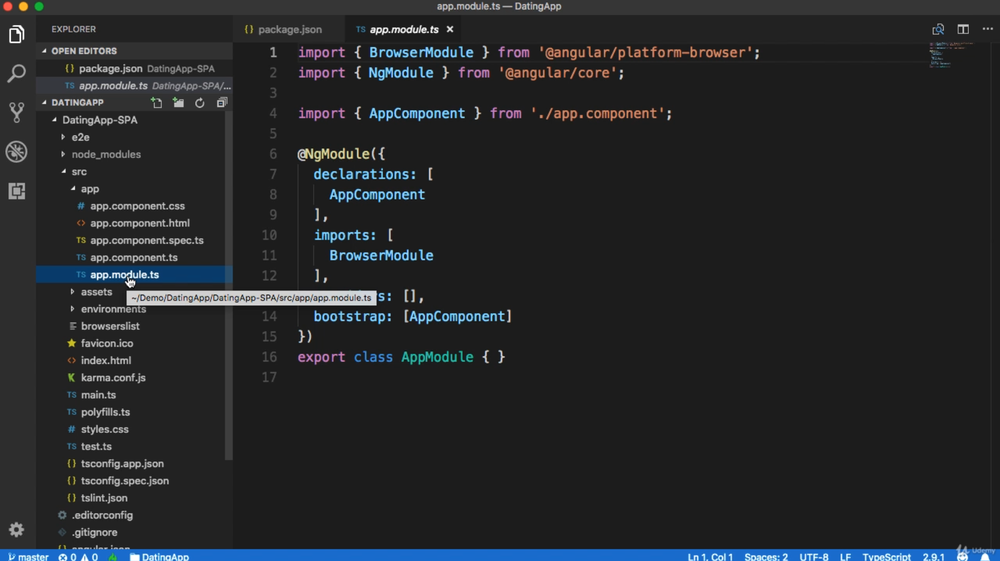Open the Manage gear menu
Image resolution: width=1000 pixels, height=561 pixels.
tap(17, 529)
